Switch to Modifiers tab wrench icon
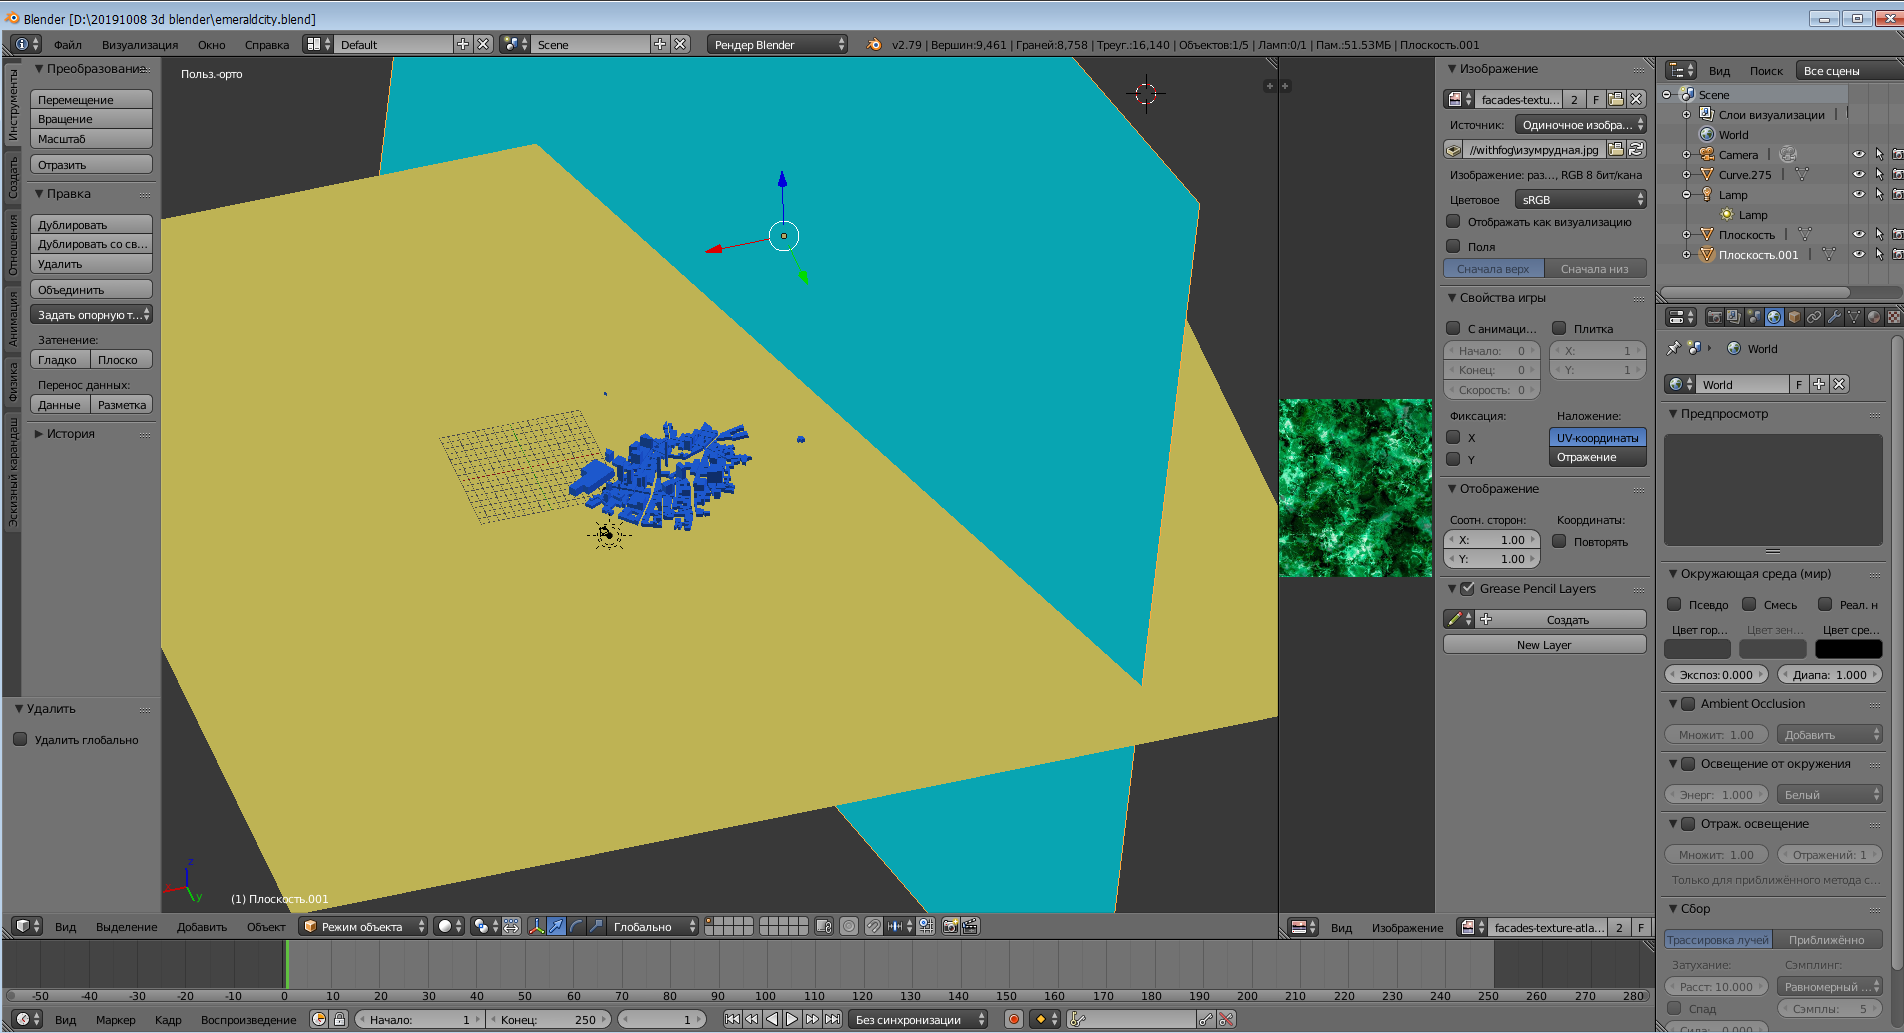The width and height of the screenshot is (1904, 1033). coord(1834,317)
